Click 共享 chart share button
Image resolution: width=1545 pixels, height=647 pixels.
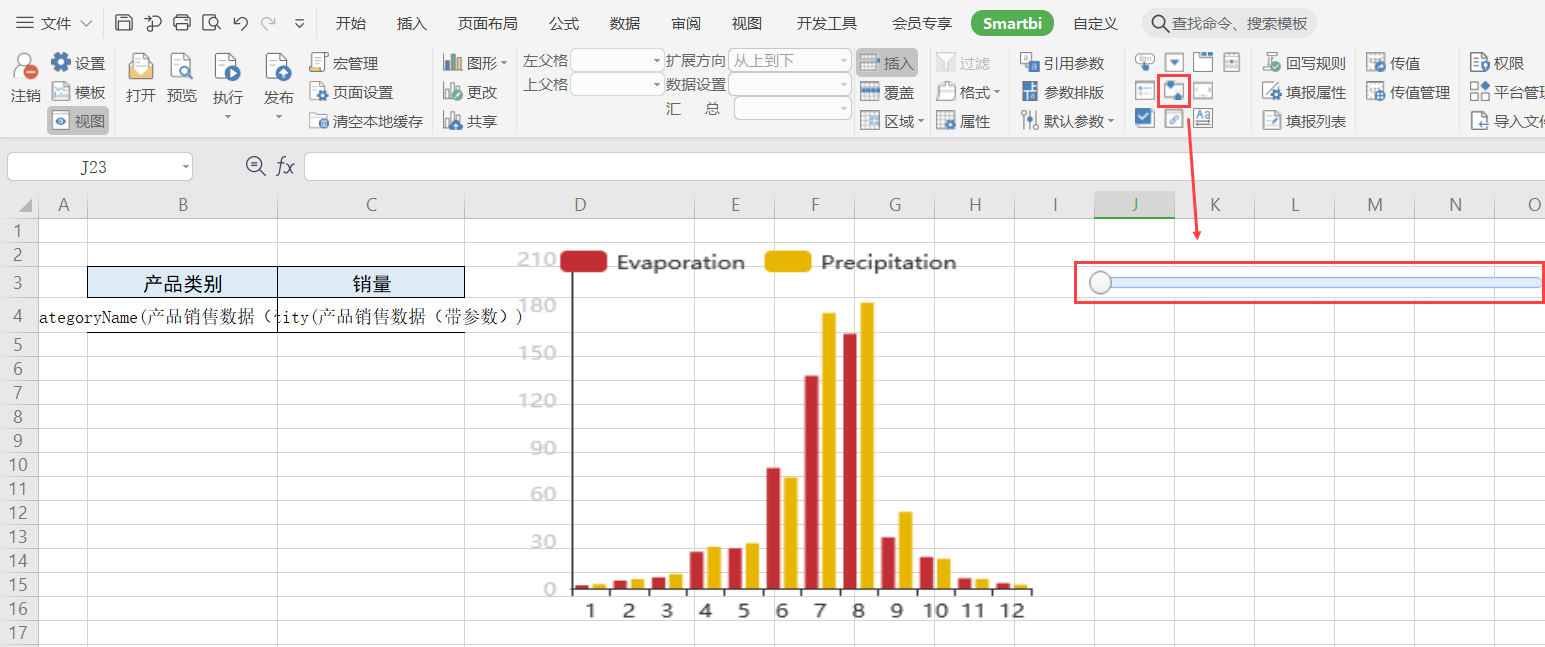(470, 121)
